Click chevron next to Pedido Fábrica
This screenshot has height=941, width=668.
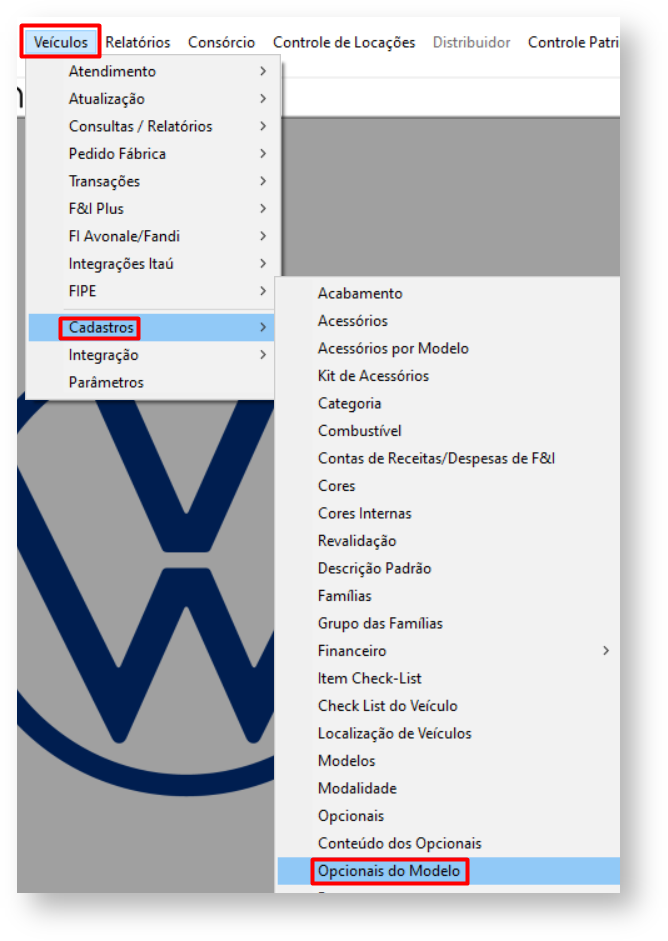[x=263, y=154]
